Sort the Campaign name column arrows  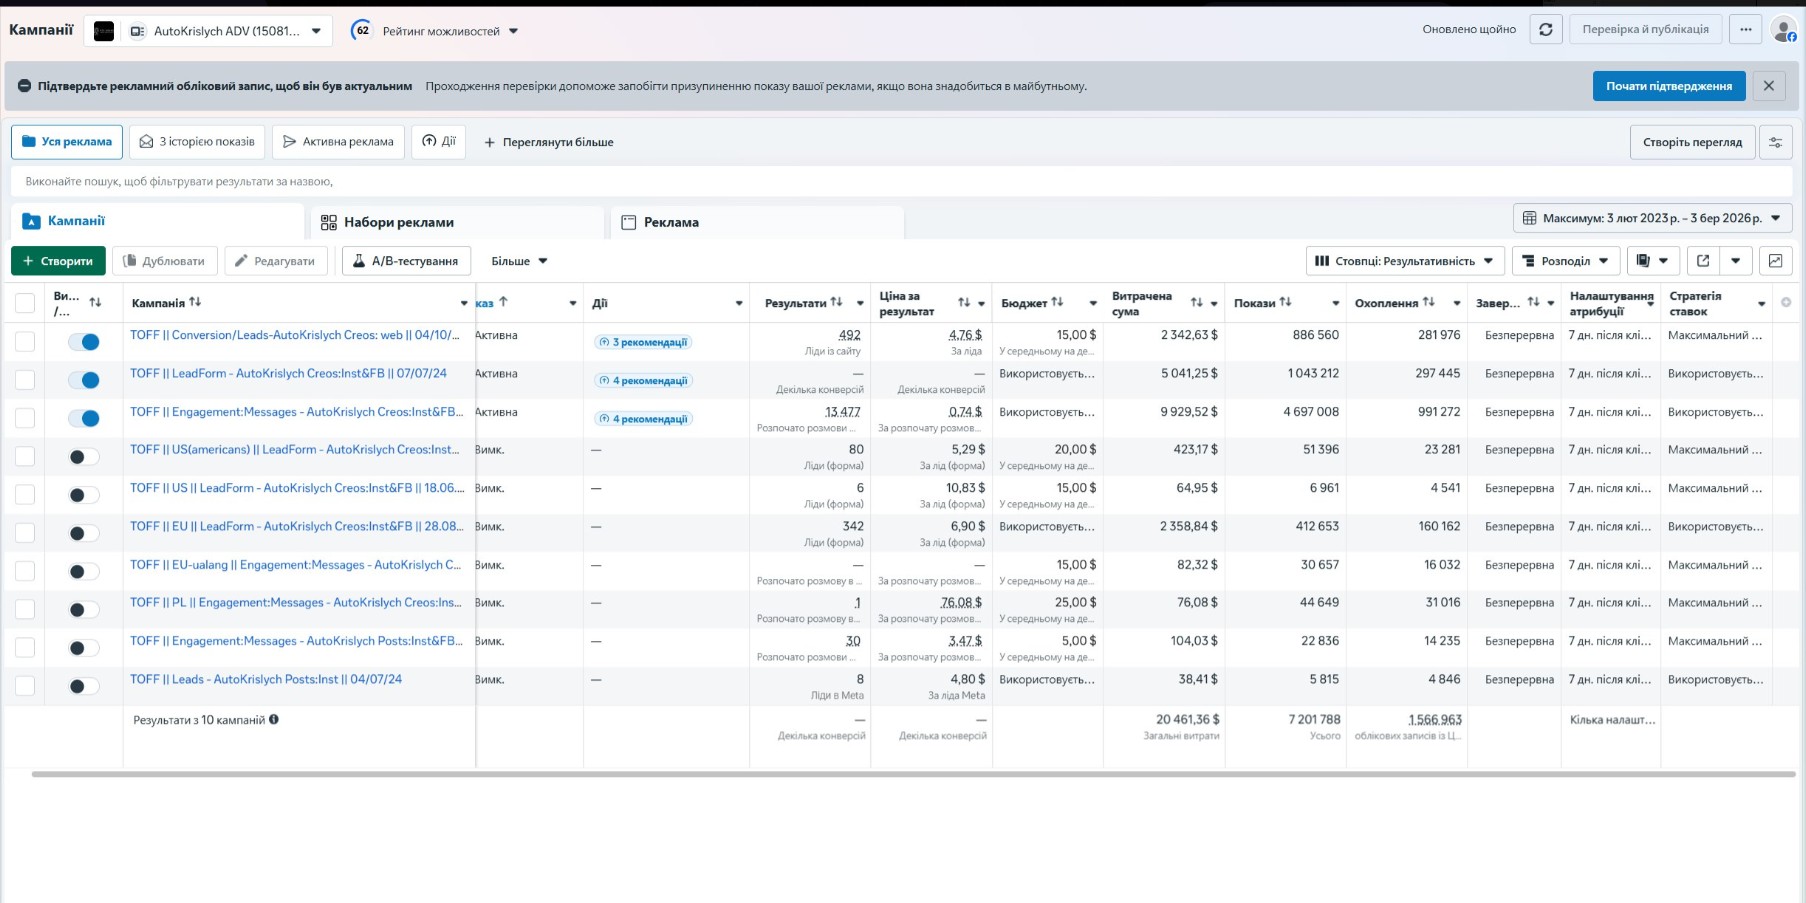(x=195, y=302)
